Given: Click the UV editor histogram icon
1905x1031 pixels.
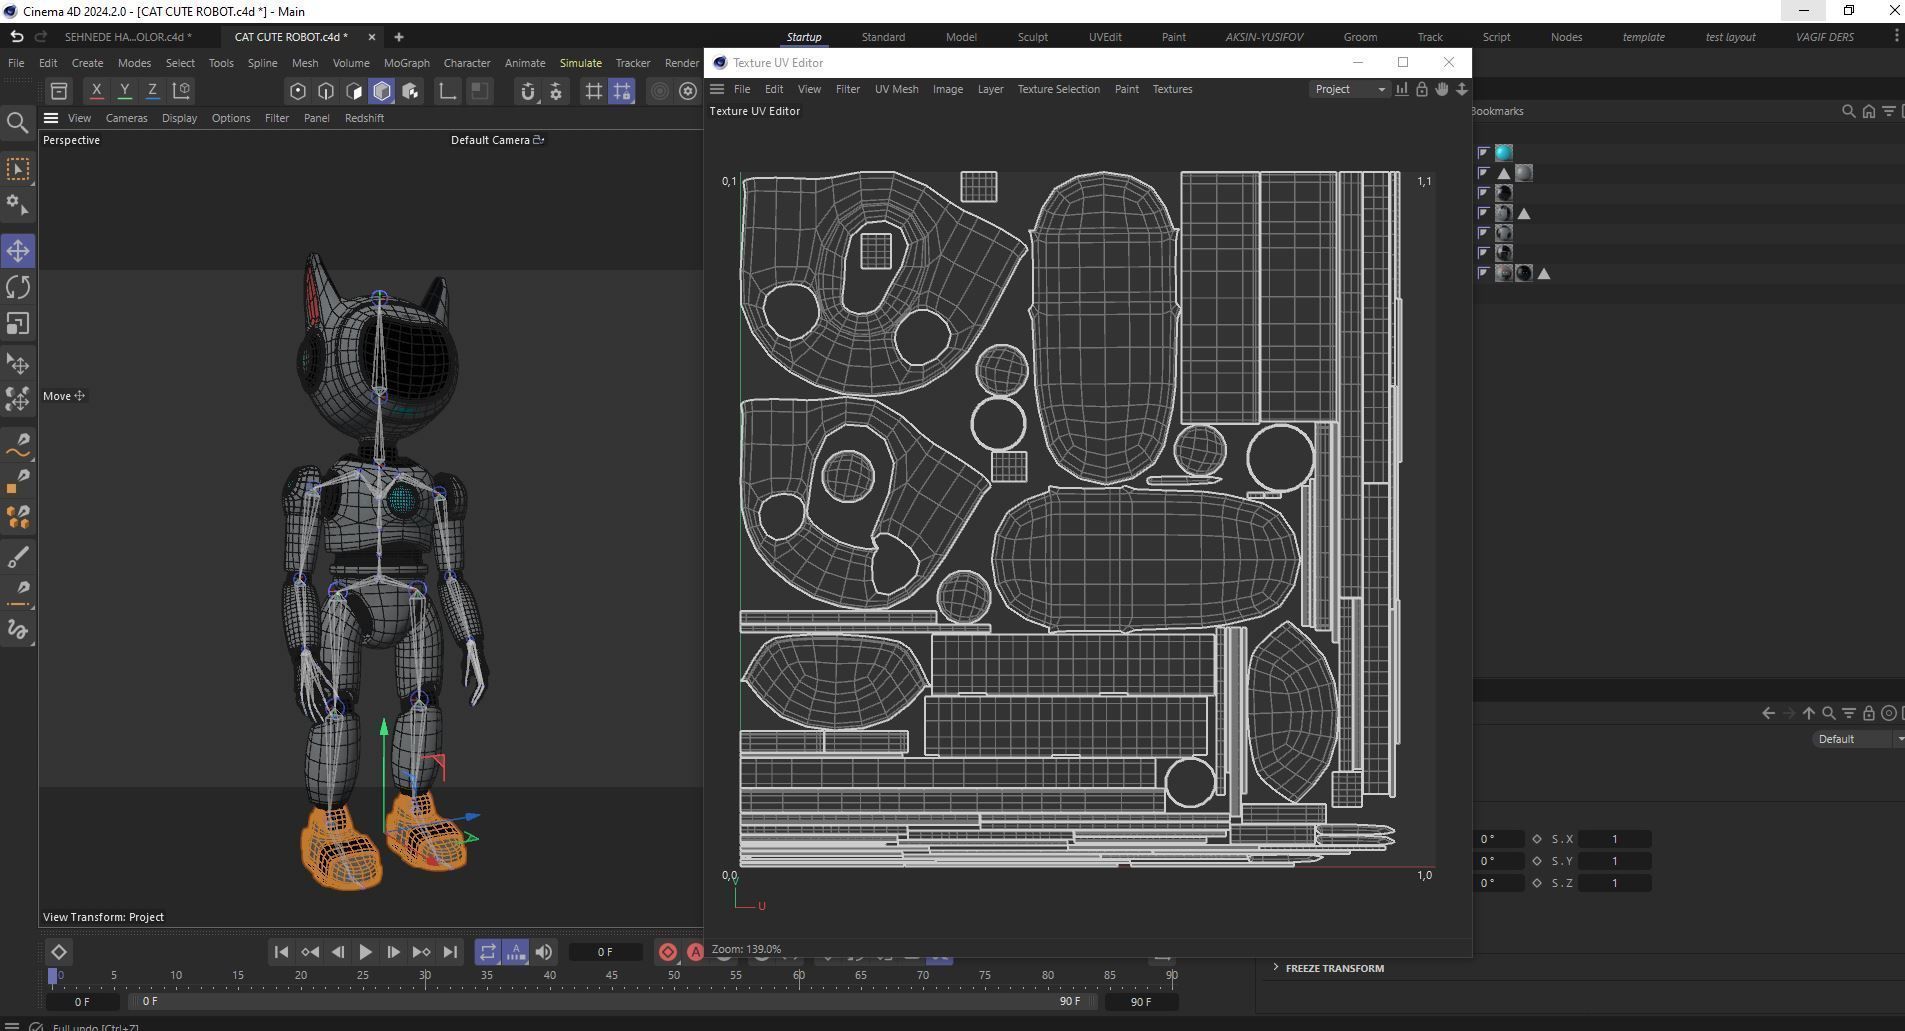Looking at the screenshot, I should click(x=1402, y=89).
